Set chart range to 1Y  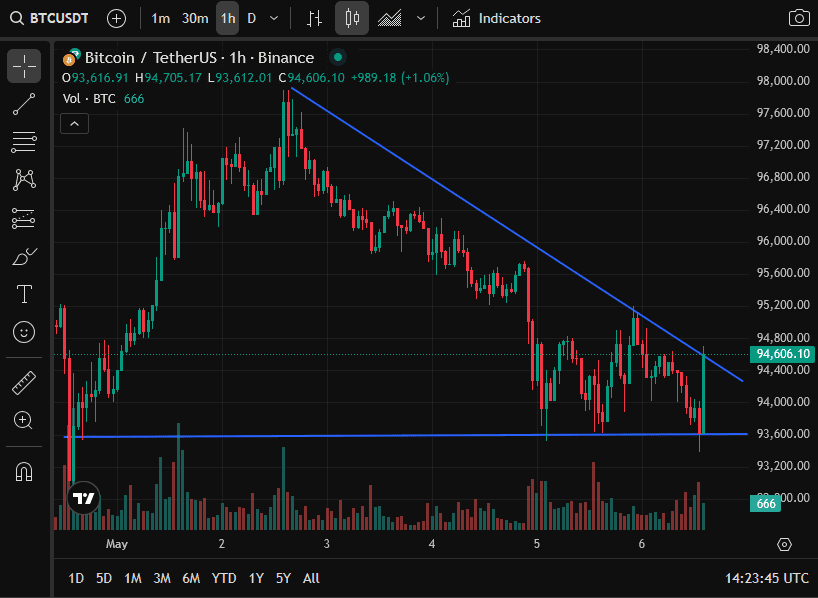coord(256,578)
